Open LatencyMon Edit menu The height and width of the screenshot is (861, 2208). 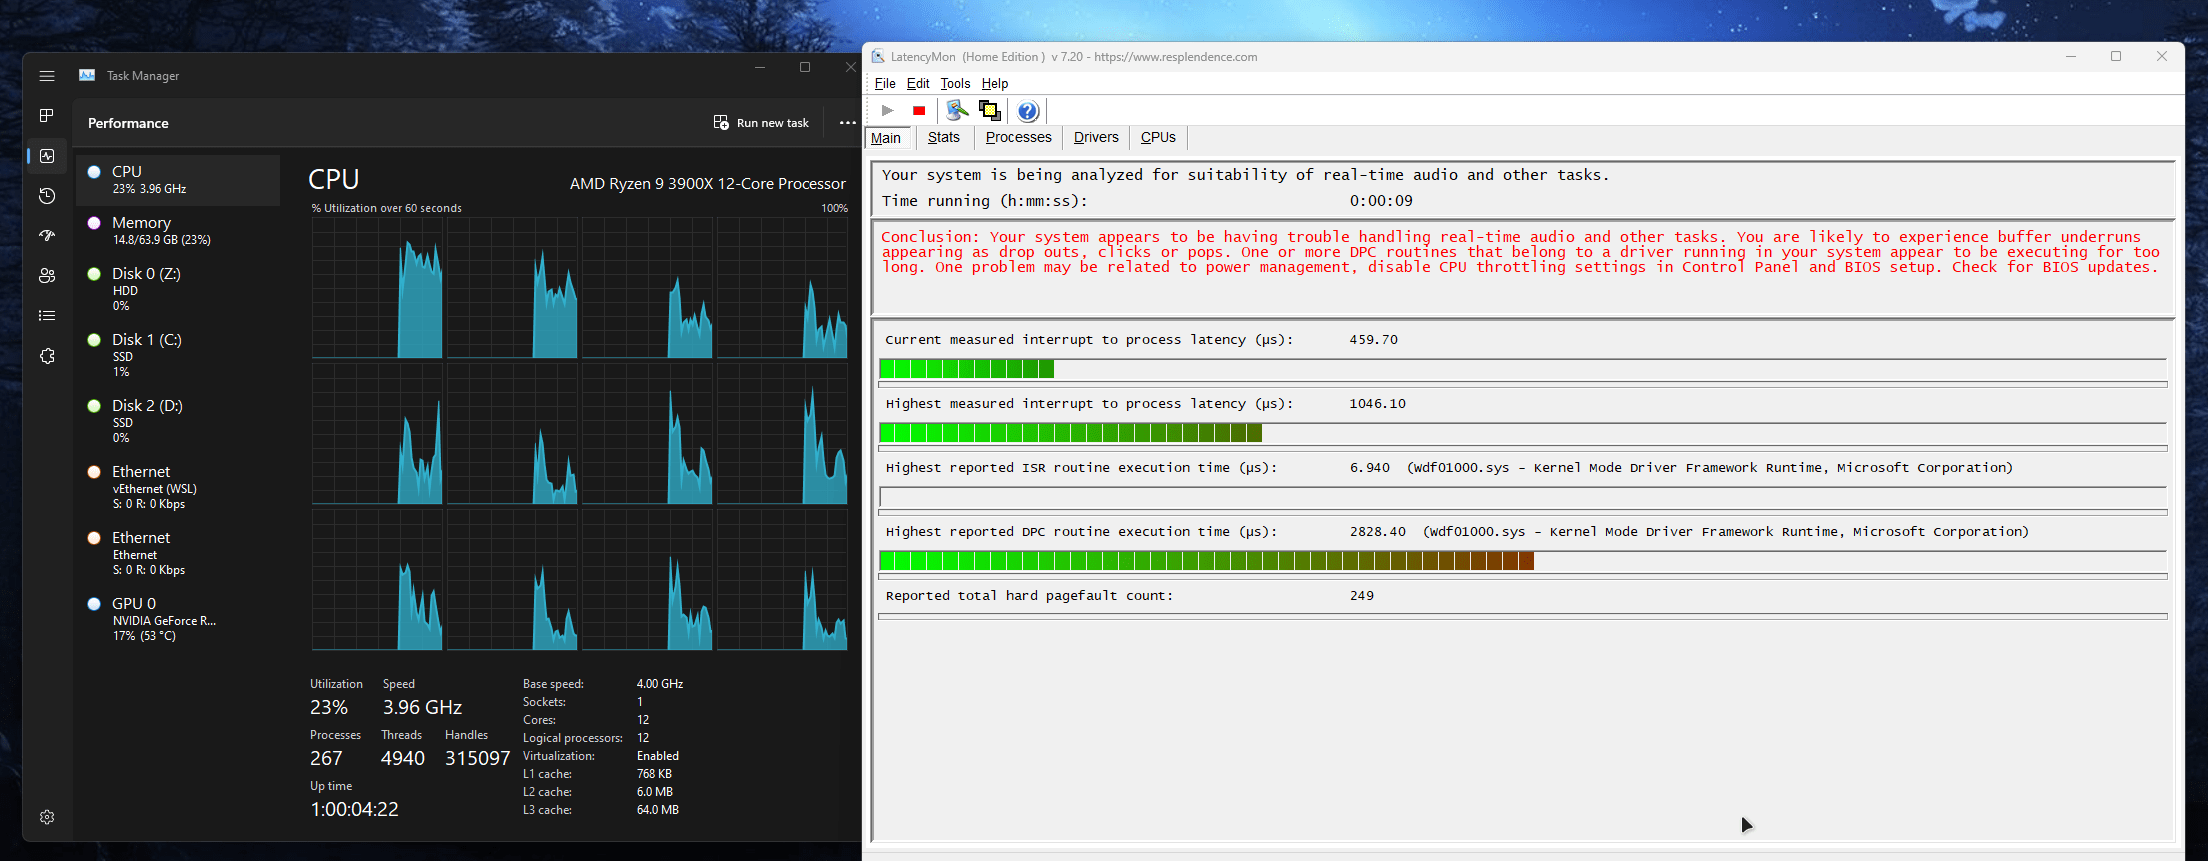(918, 84)
